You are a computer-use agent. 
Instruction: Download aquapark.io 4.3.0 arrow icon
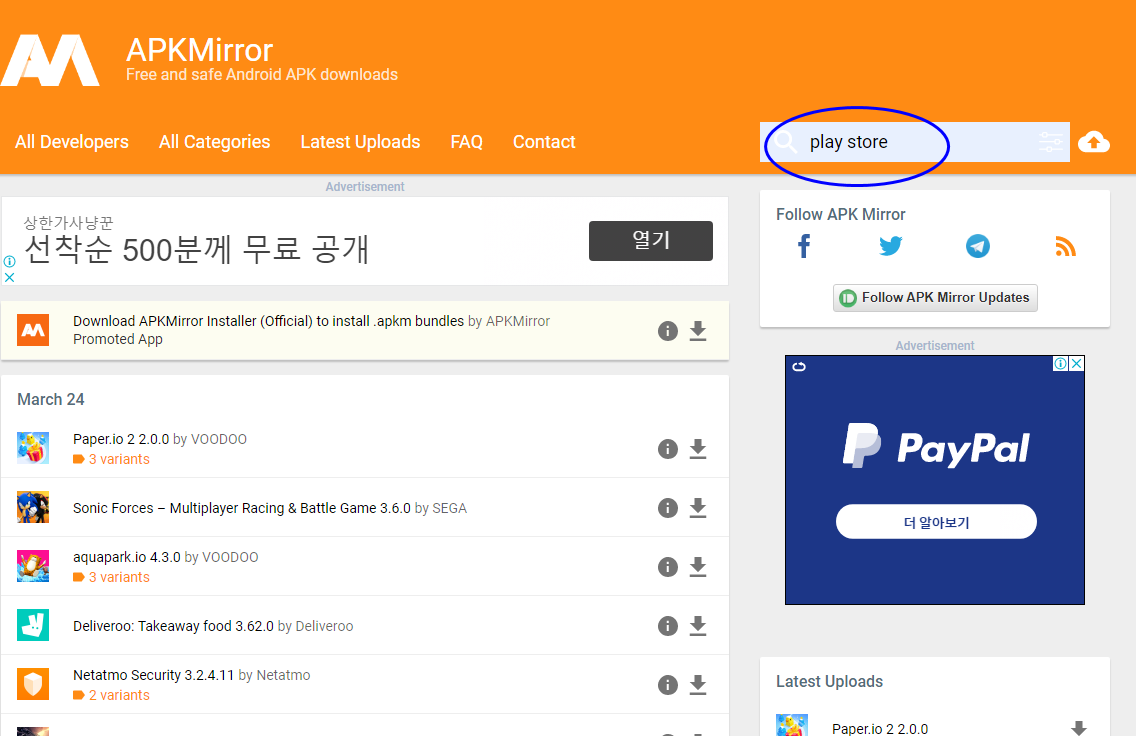pos(698,566)
